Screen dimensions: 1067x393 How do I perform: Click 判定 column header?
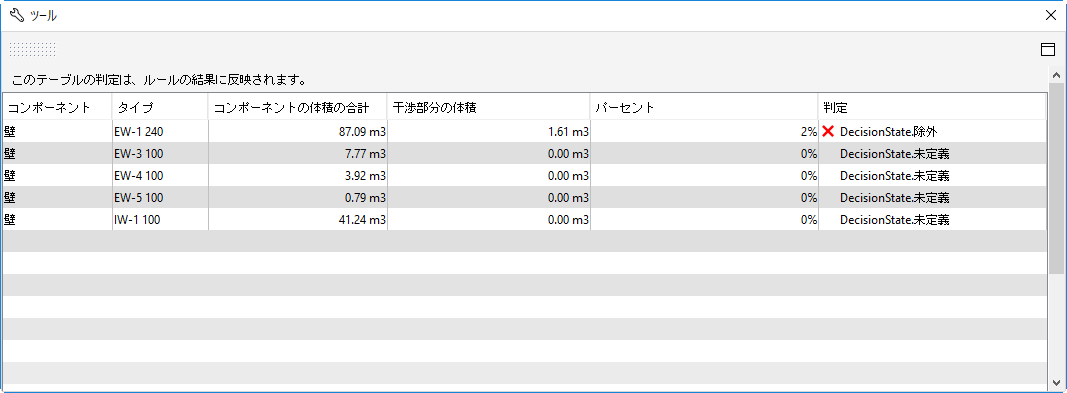click(x=932, y=107)
